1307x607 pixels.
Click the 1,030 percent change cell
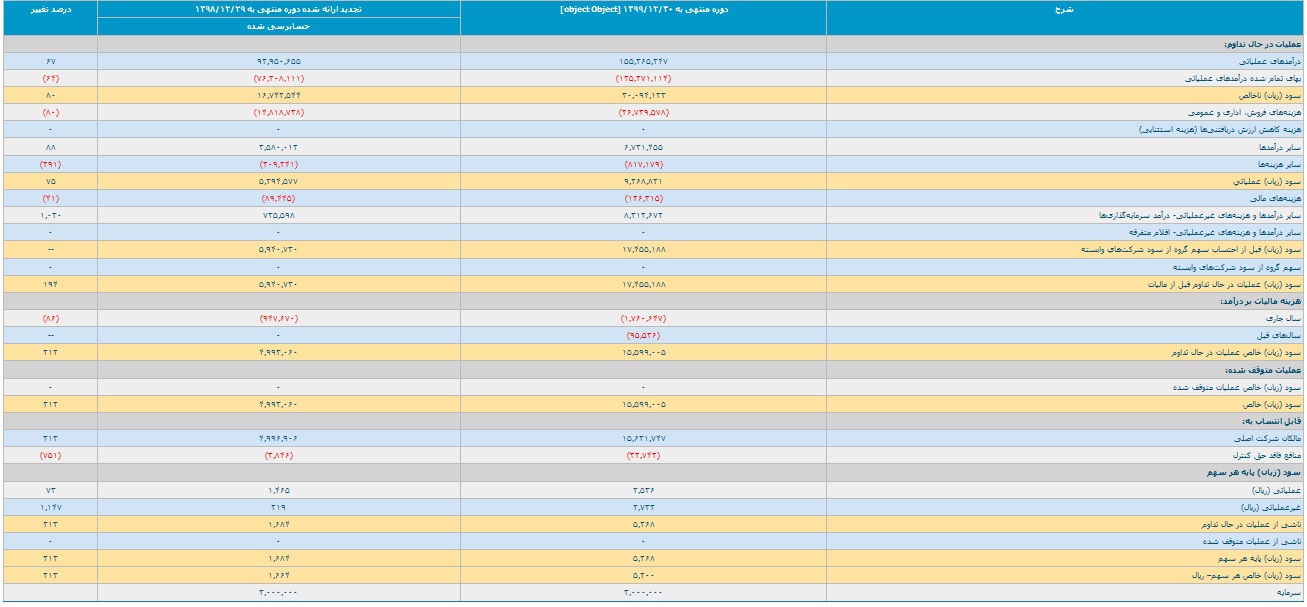pos(50,215)
